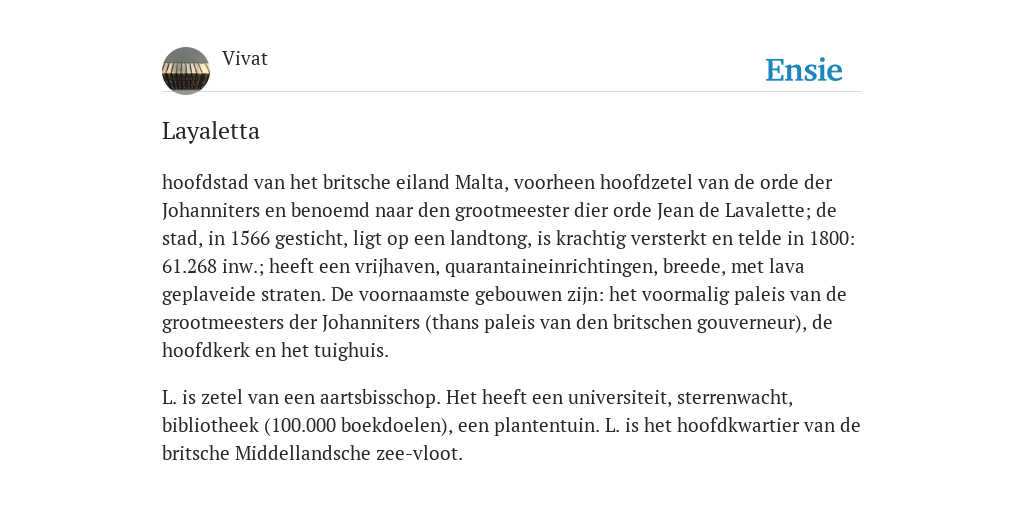1024x512 pixels.
Task: Open the Ensie logo link
Action: (804, 70)
